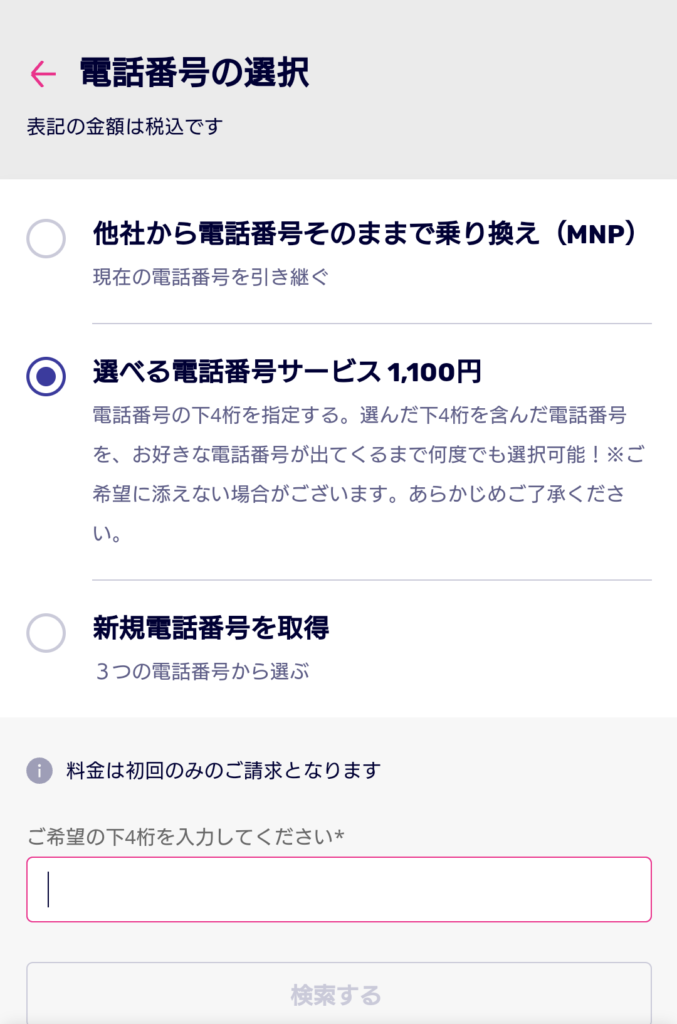The width and height of the screenshot is (677, 1024).
Task: Choose the 新規電話番号を取得 option label
Action: [x=211, y=628]
